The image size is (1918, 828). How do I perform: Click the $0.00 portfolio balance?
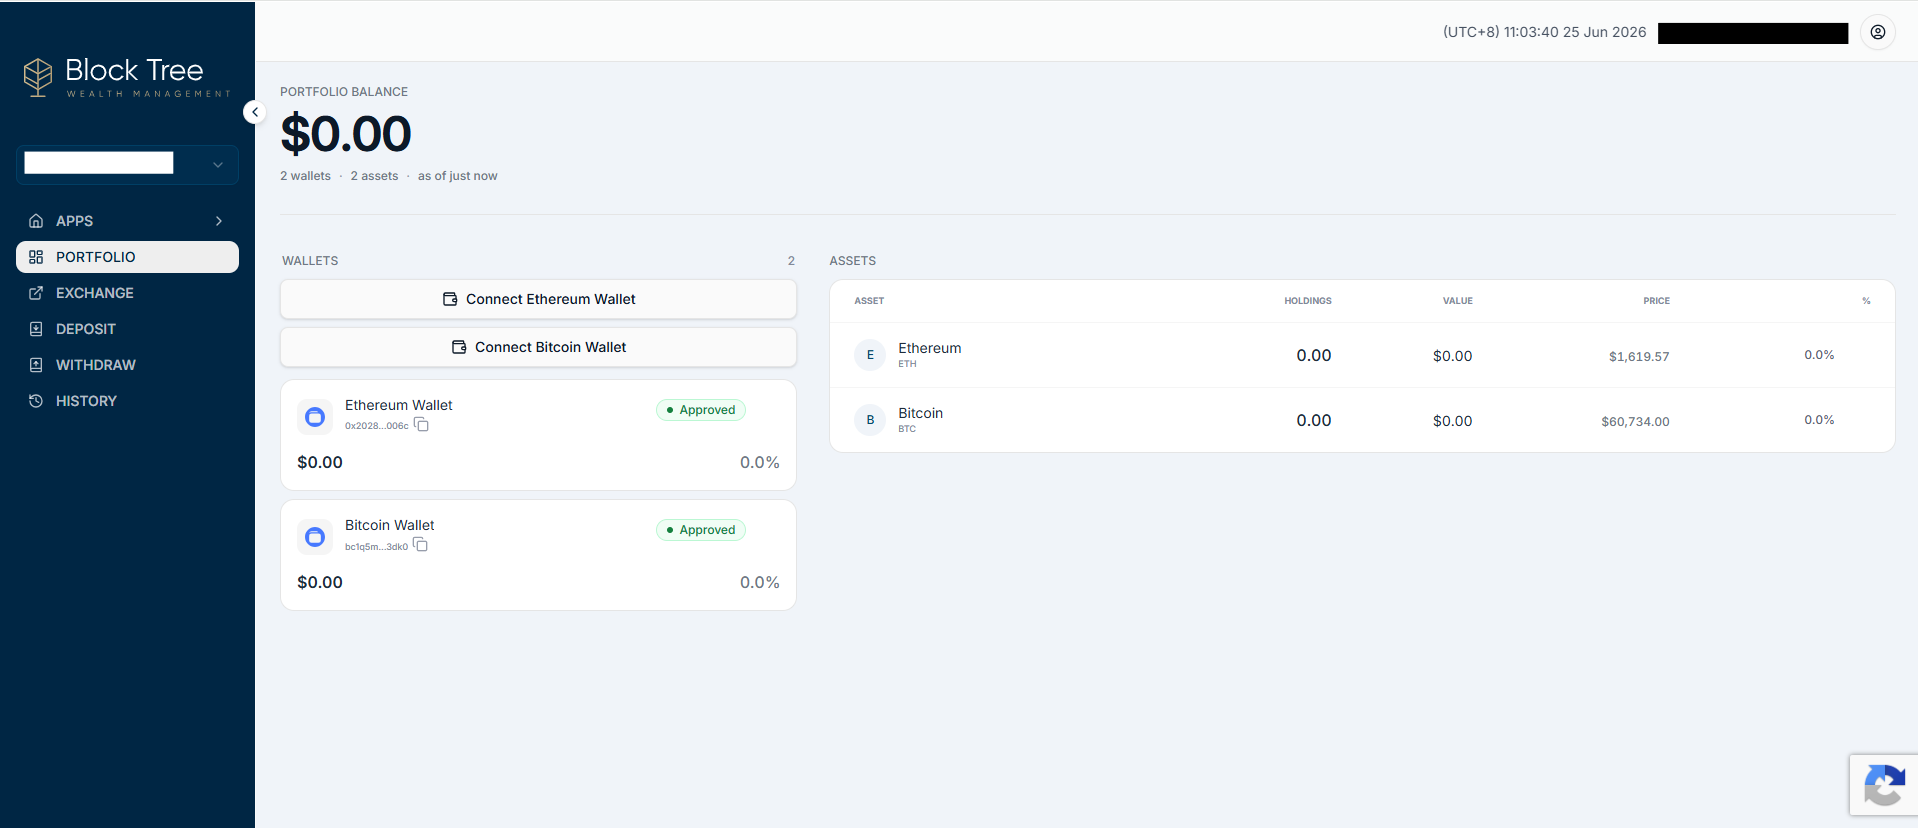pos(346,134)
